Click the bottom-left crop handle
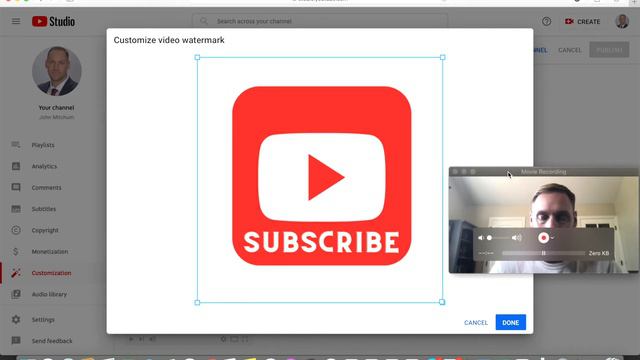 click(197, 302)
